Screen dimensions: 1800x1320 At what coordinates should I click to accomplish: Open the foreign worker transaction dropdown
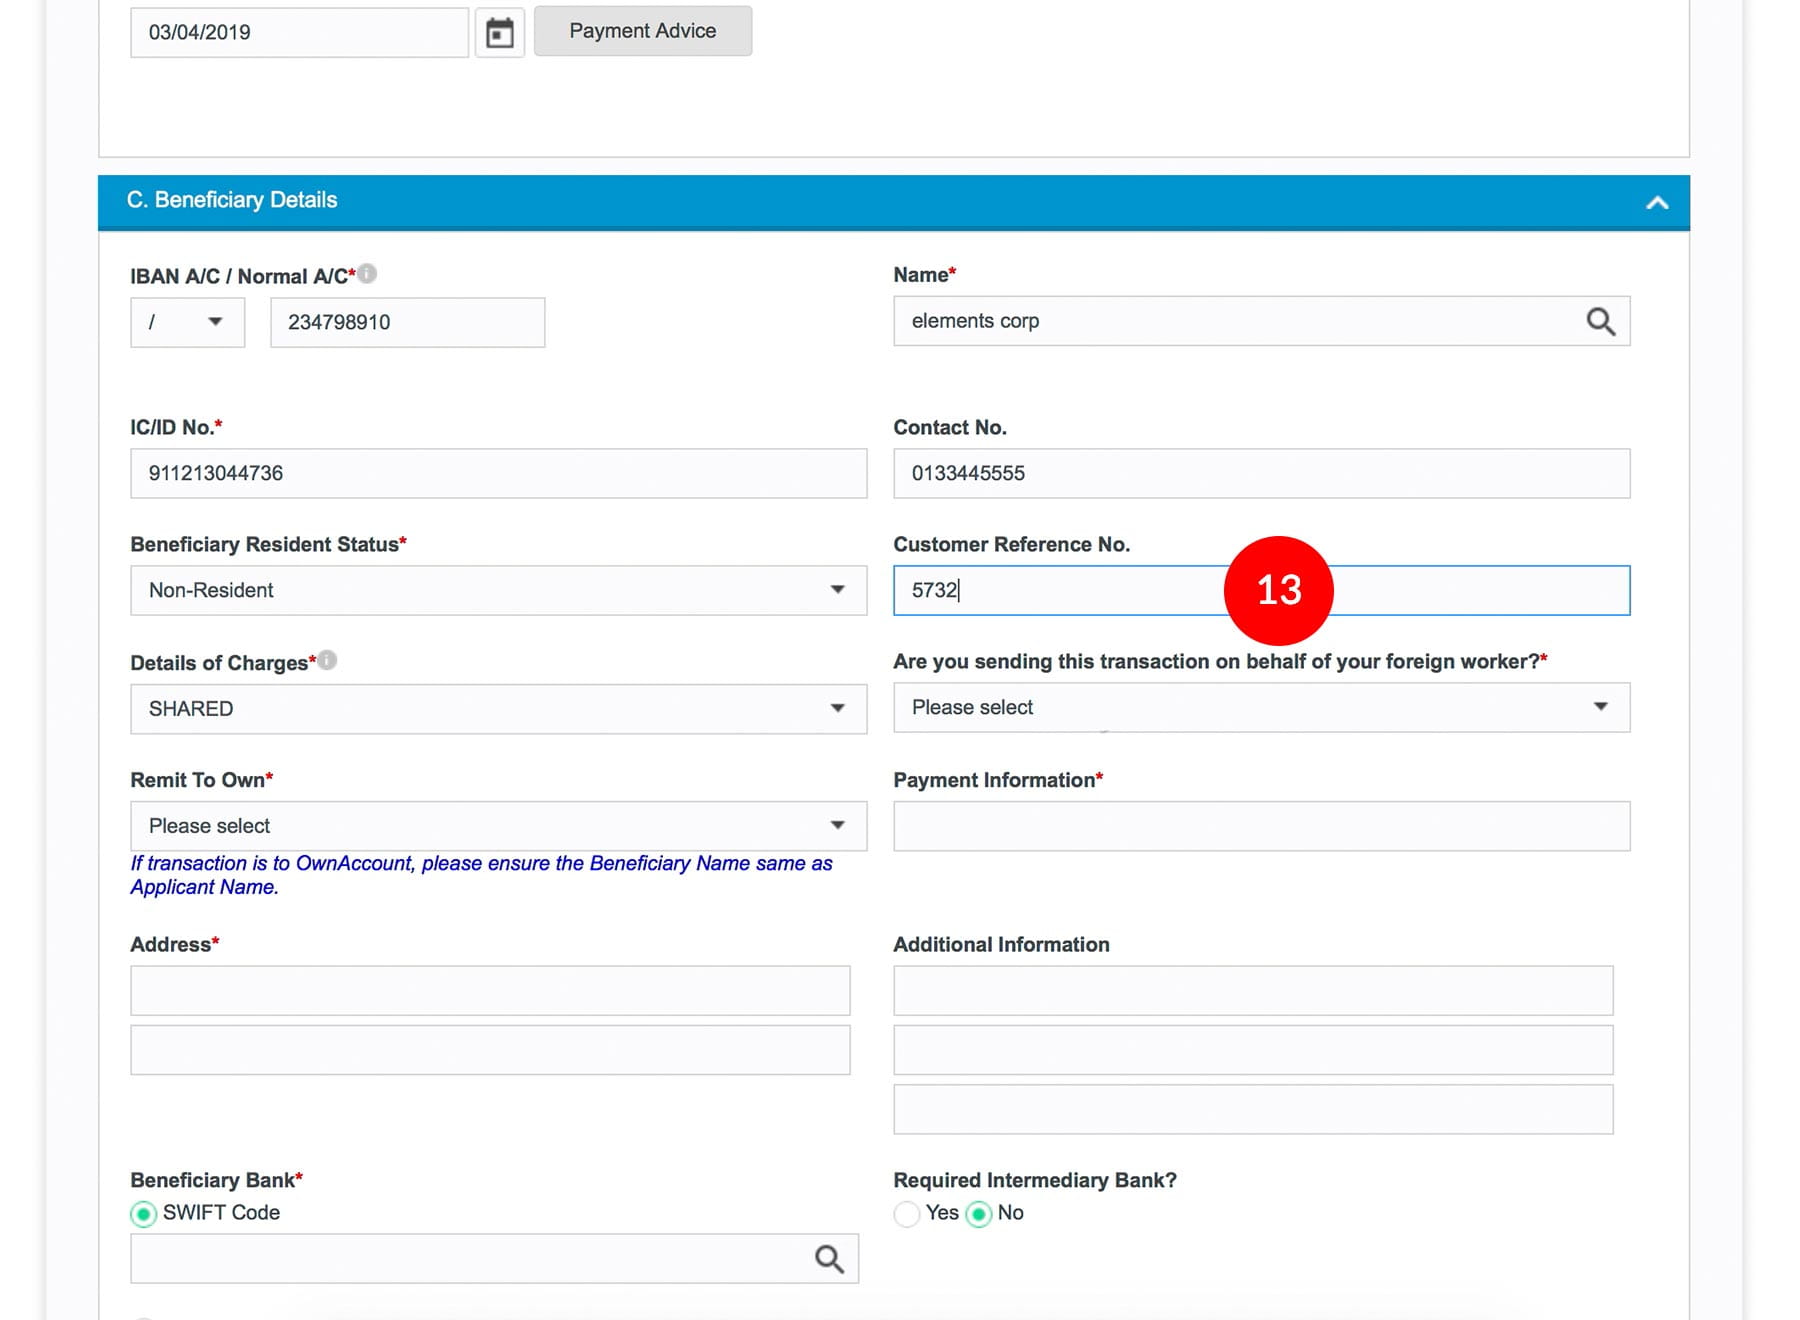pos(1260,707)
